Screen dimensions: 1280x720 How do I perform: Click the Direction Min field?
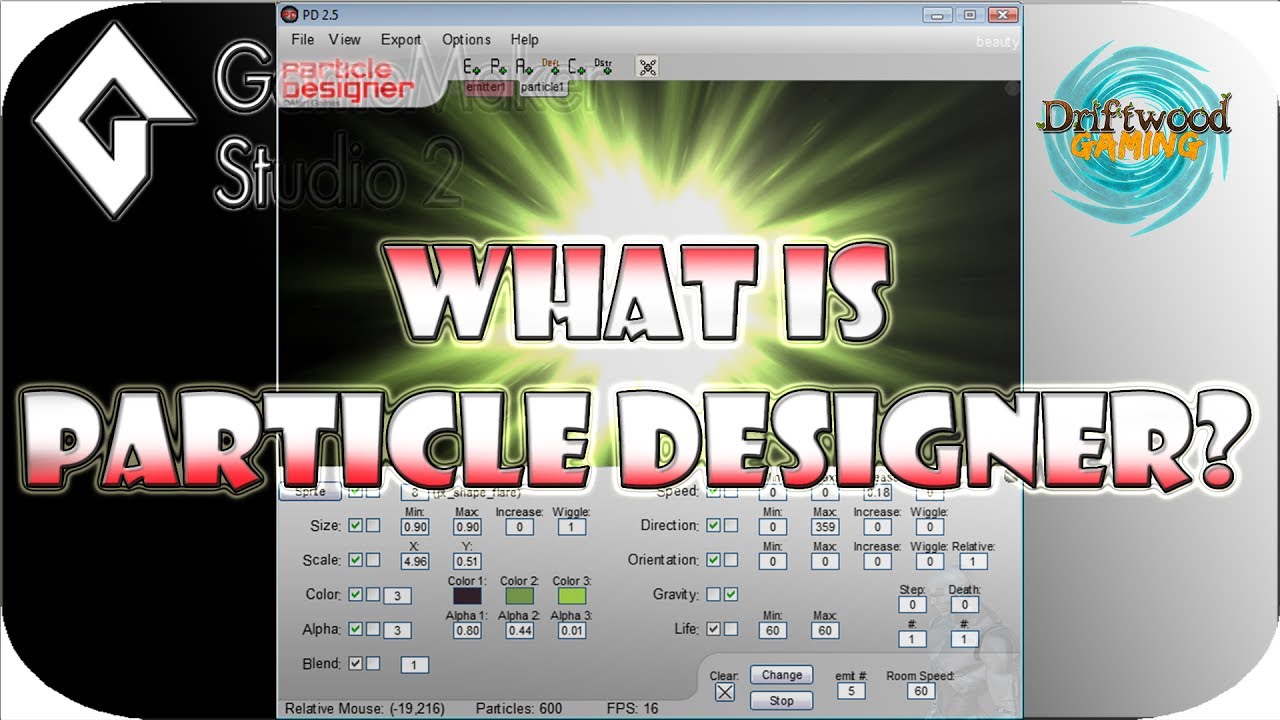772,527
